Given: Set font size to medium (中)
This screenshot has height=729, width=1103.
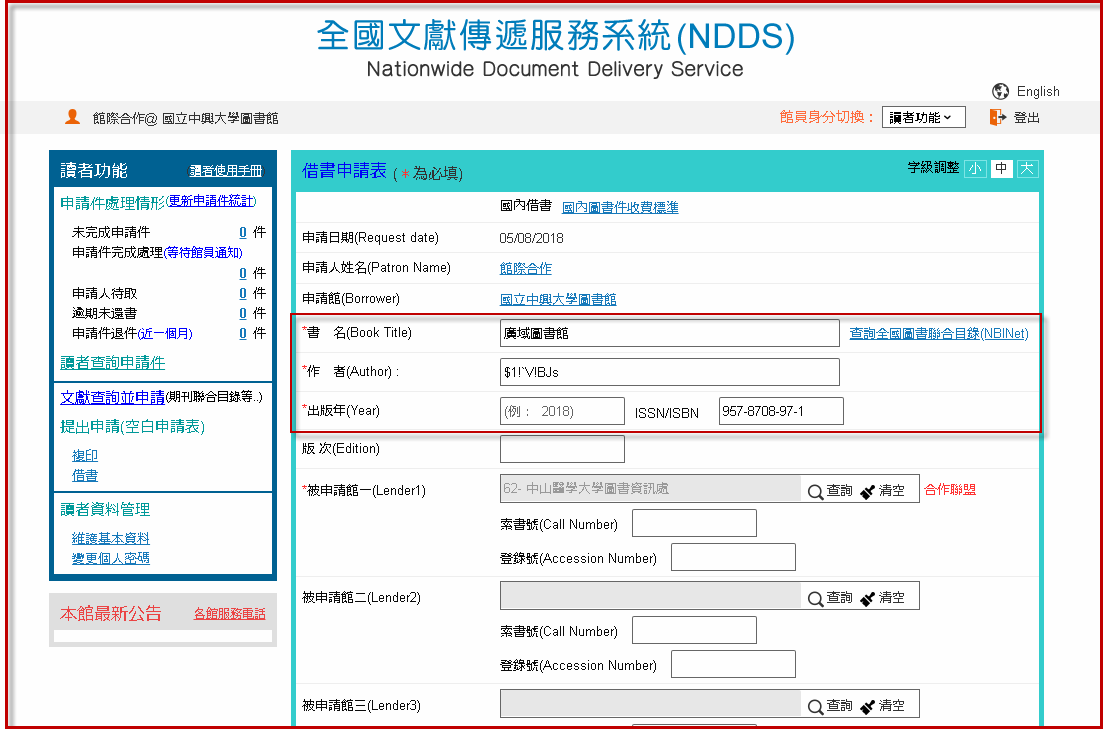Looking at the screenshot, I should coord(1001,169).
